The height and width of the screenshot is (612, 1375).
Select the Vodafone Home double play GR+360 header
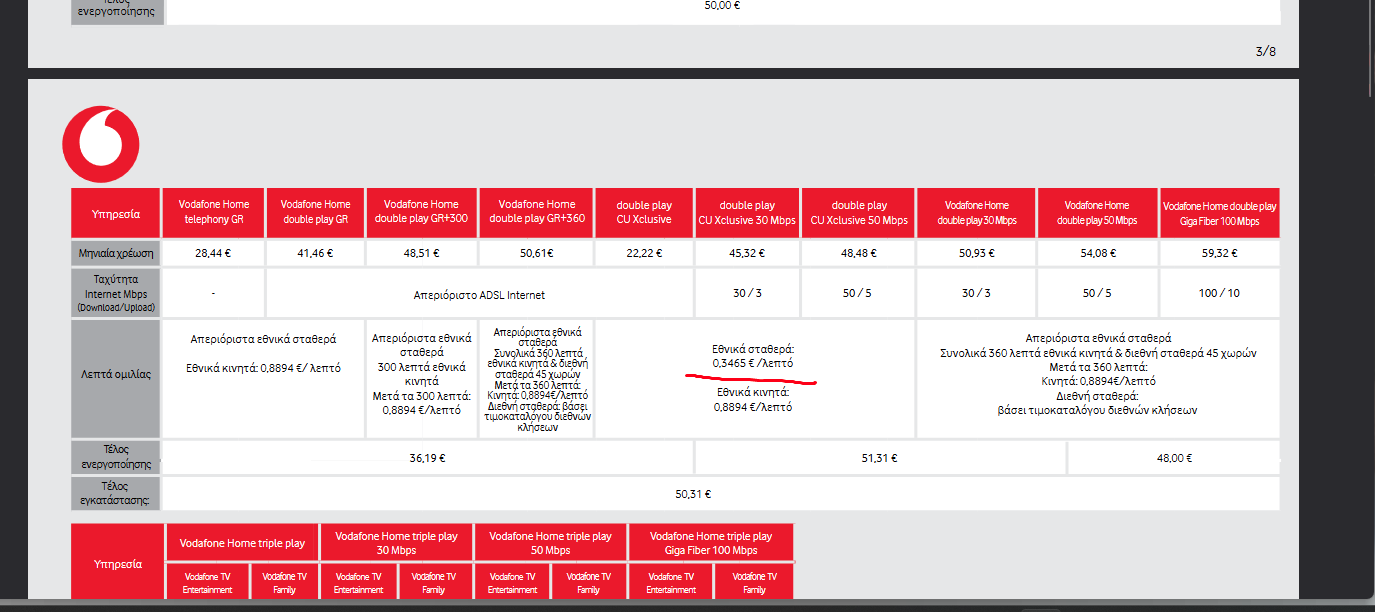tap(536, 212)
